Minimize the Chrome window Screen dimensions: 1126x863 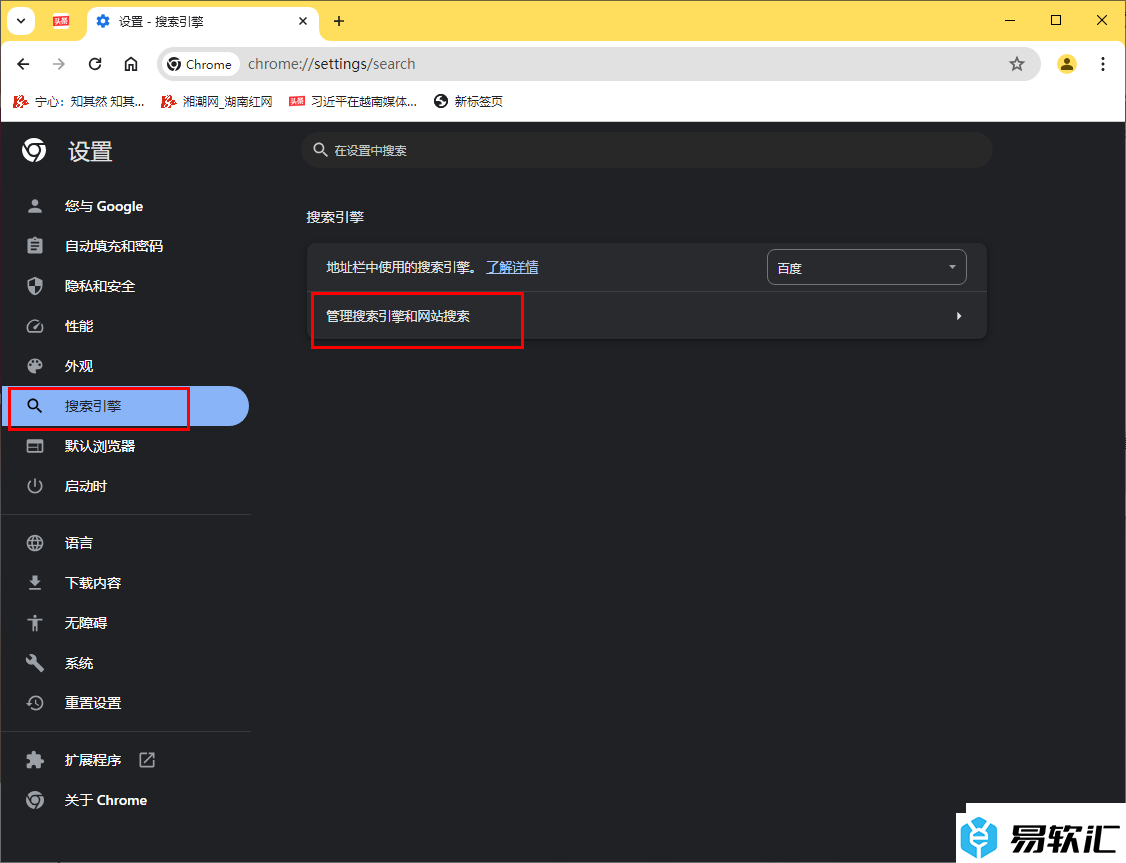1010,21
